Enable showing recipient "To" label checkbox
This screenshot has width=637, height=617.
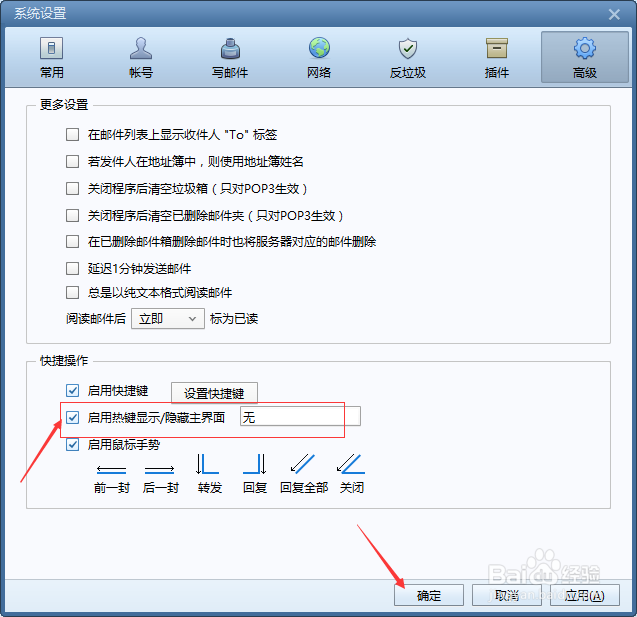(x=72, y=134)
